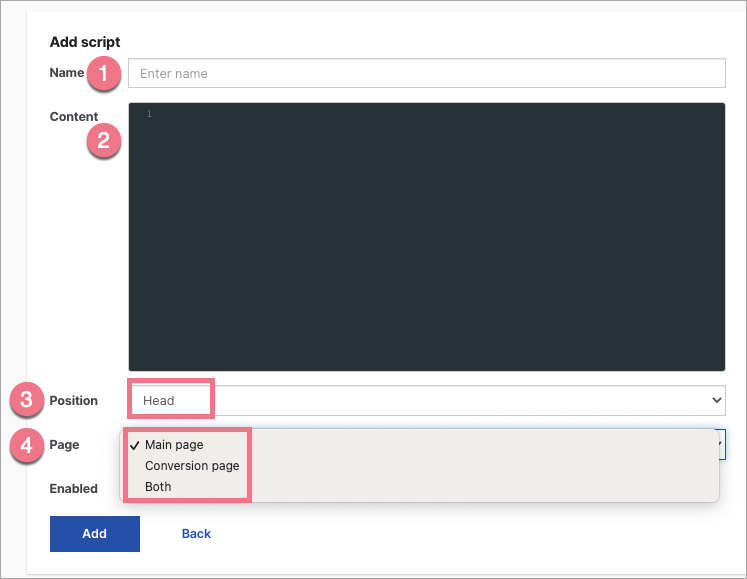
Task: Click the Position dropdown arrow chevron
Action: [715, 400]
